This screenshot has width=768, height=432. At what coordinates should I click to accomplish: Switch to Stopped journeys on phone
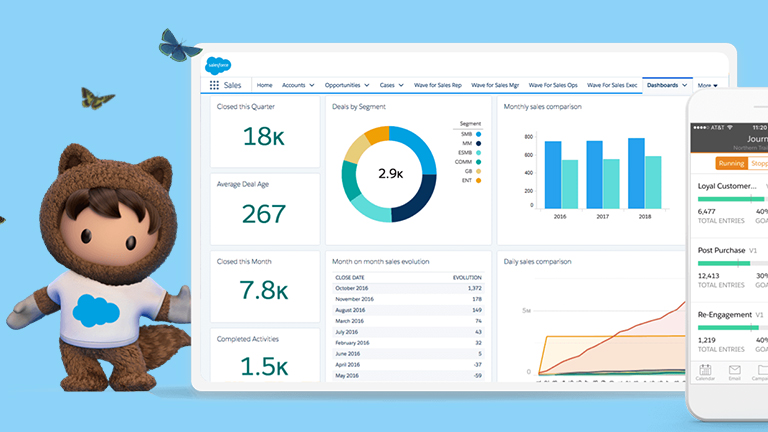click(759, 162)
